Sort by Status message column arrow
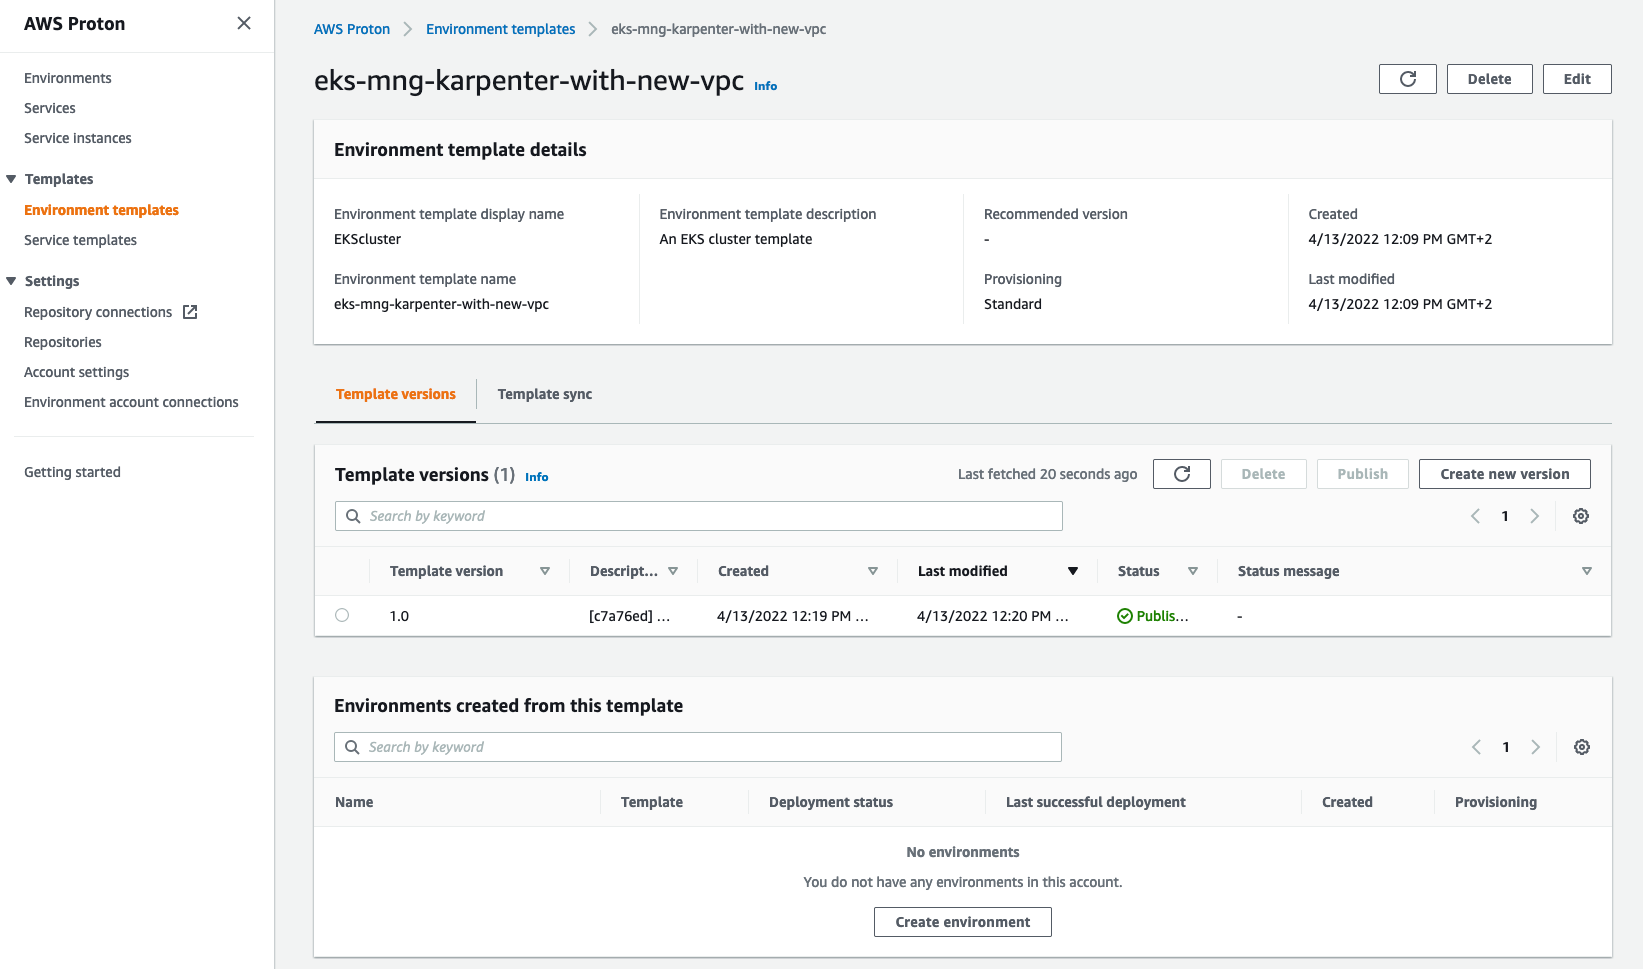The image size is (1643, 969). tap(1587, 571)
